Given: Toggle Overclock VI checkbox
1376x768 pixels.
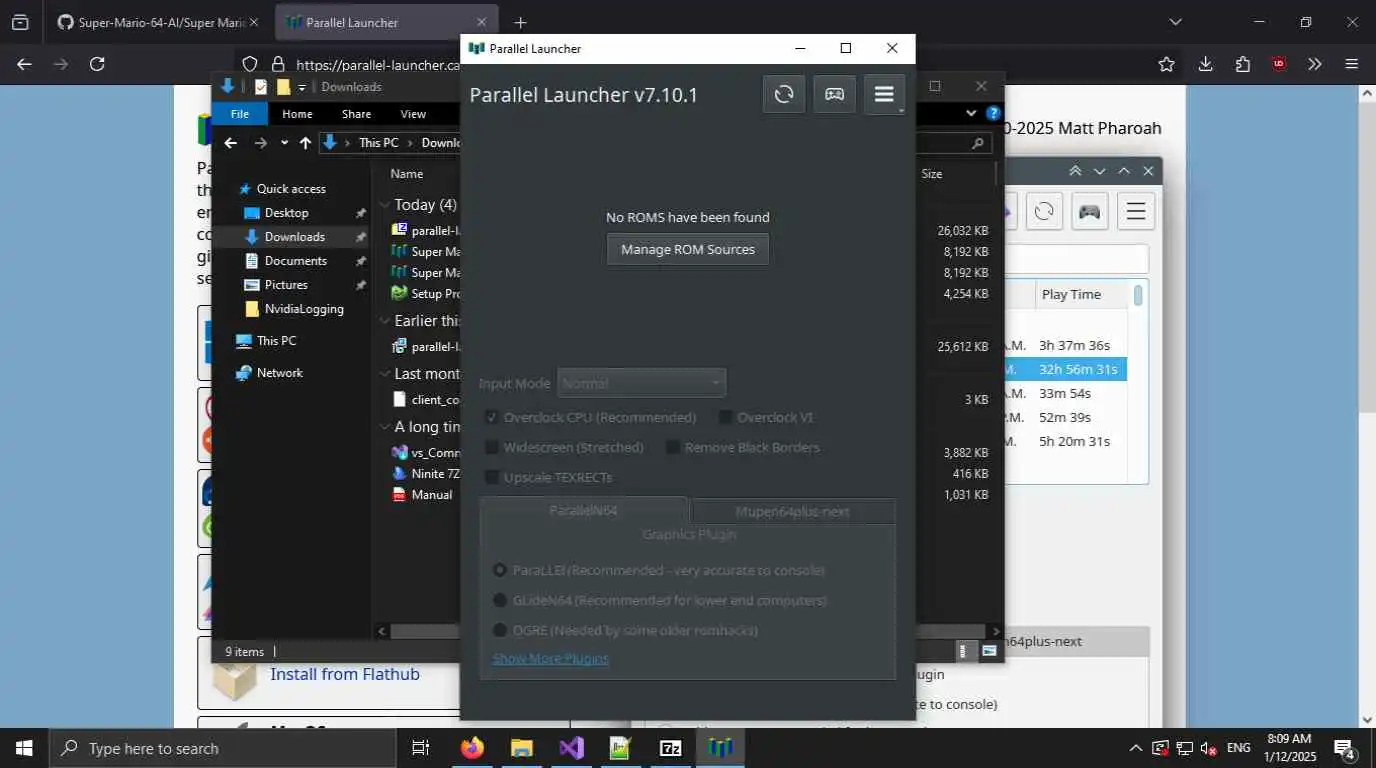Looking at the screenshot, I should [725, 417].
